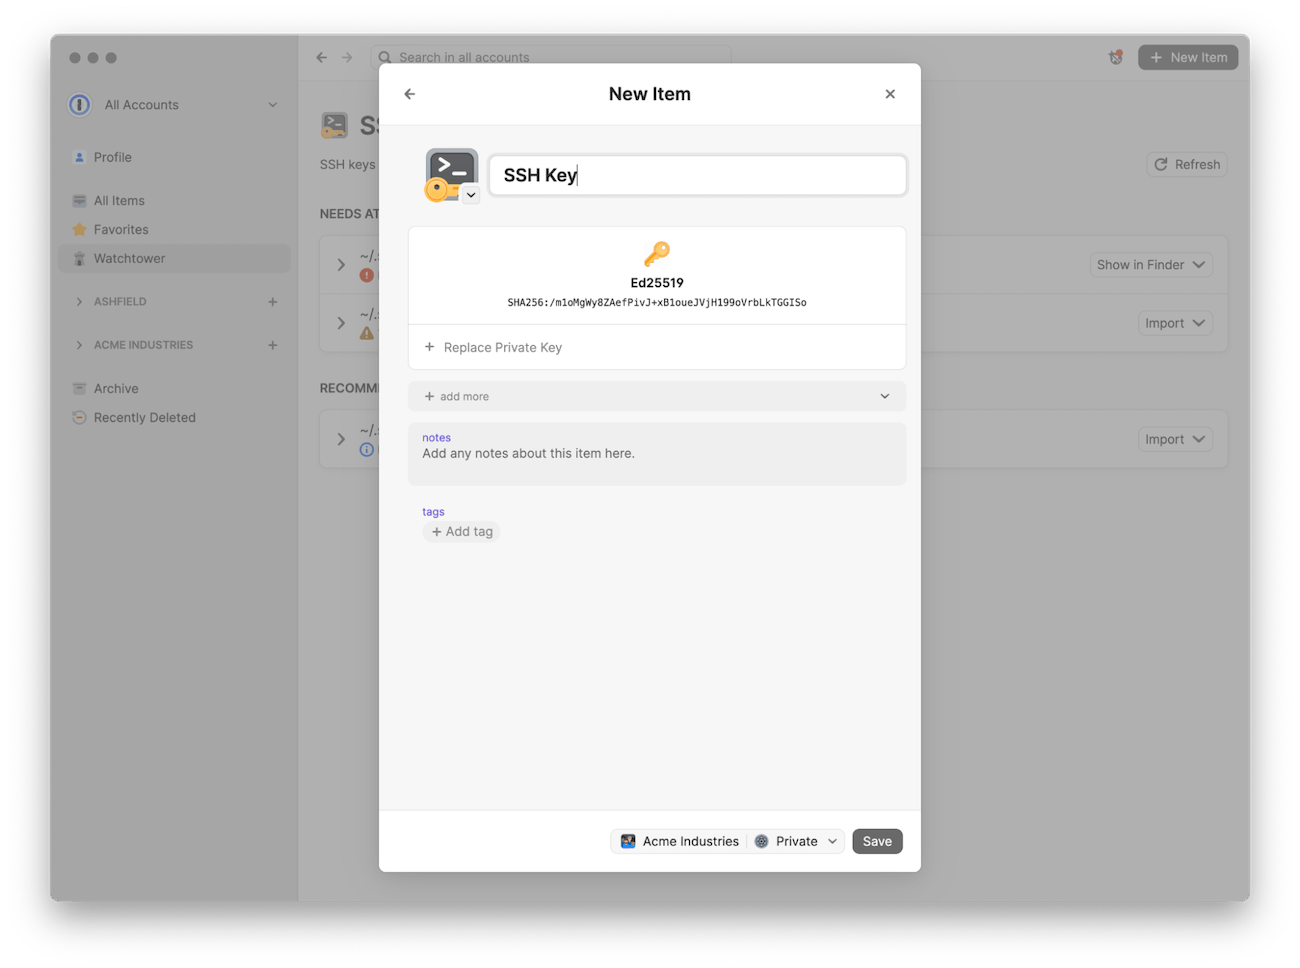Open the Show in Finder dropdown
This screenshot has height=968, width=1300.
pyautogui.click(x=1151, y=264)
